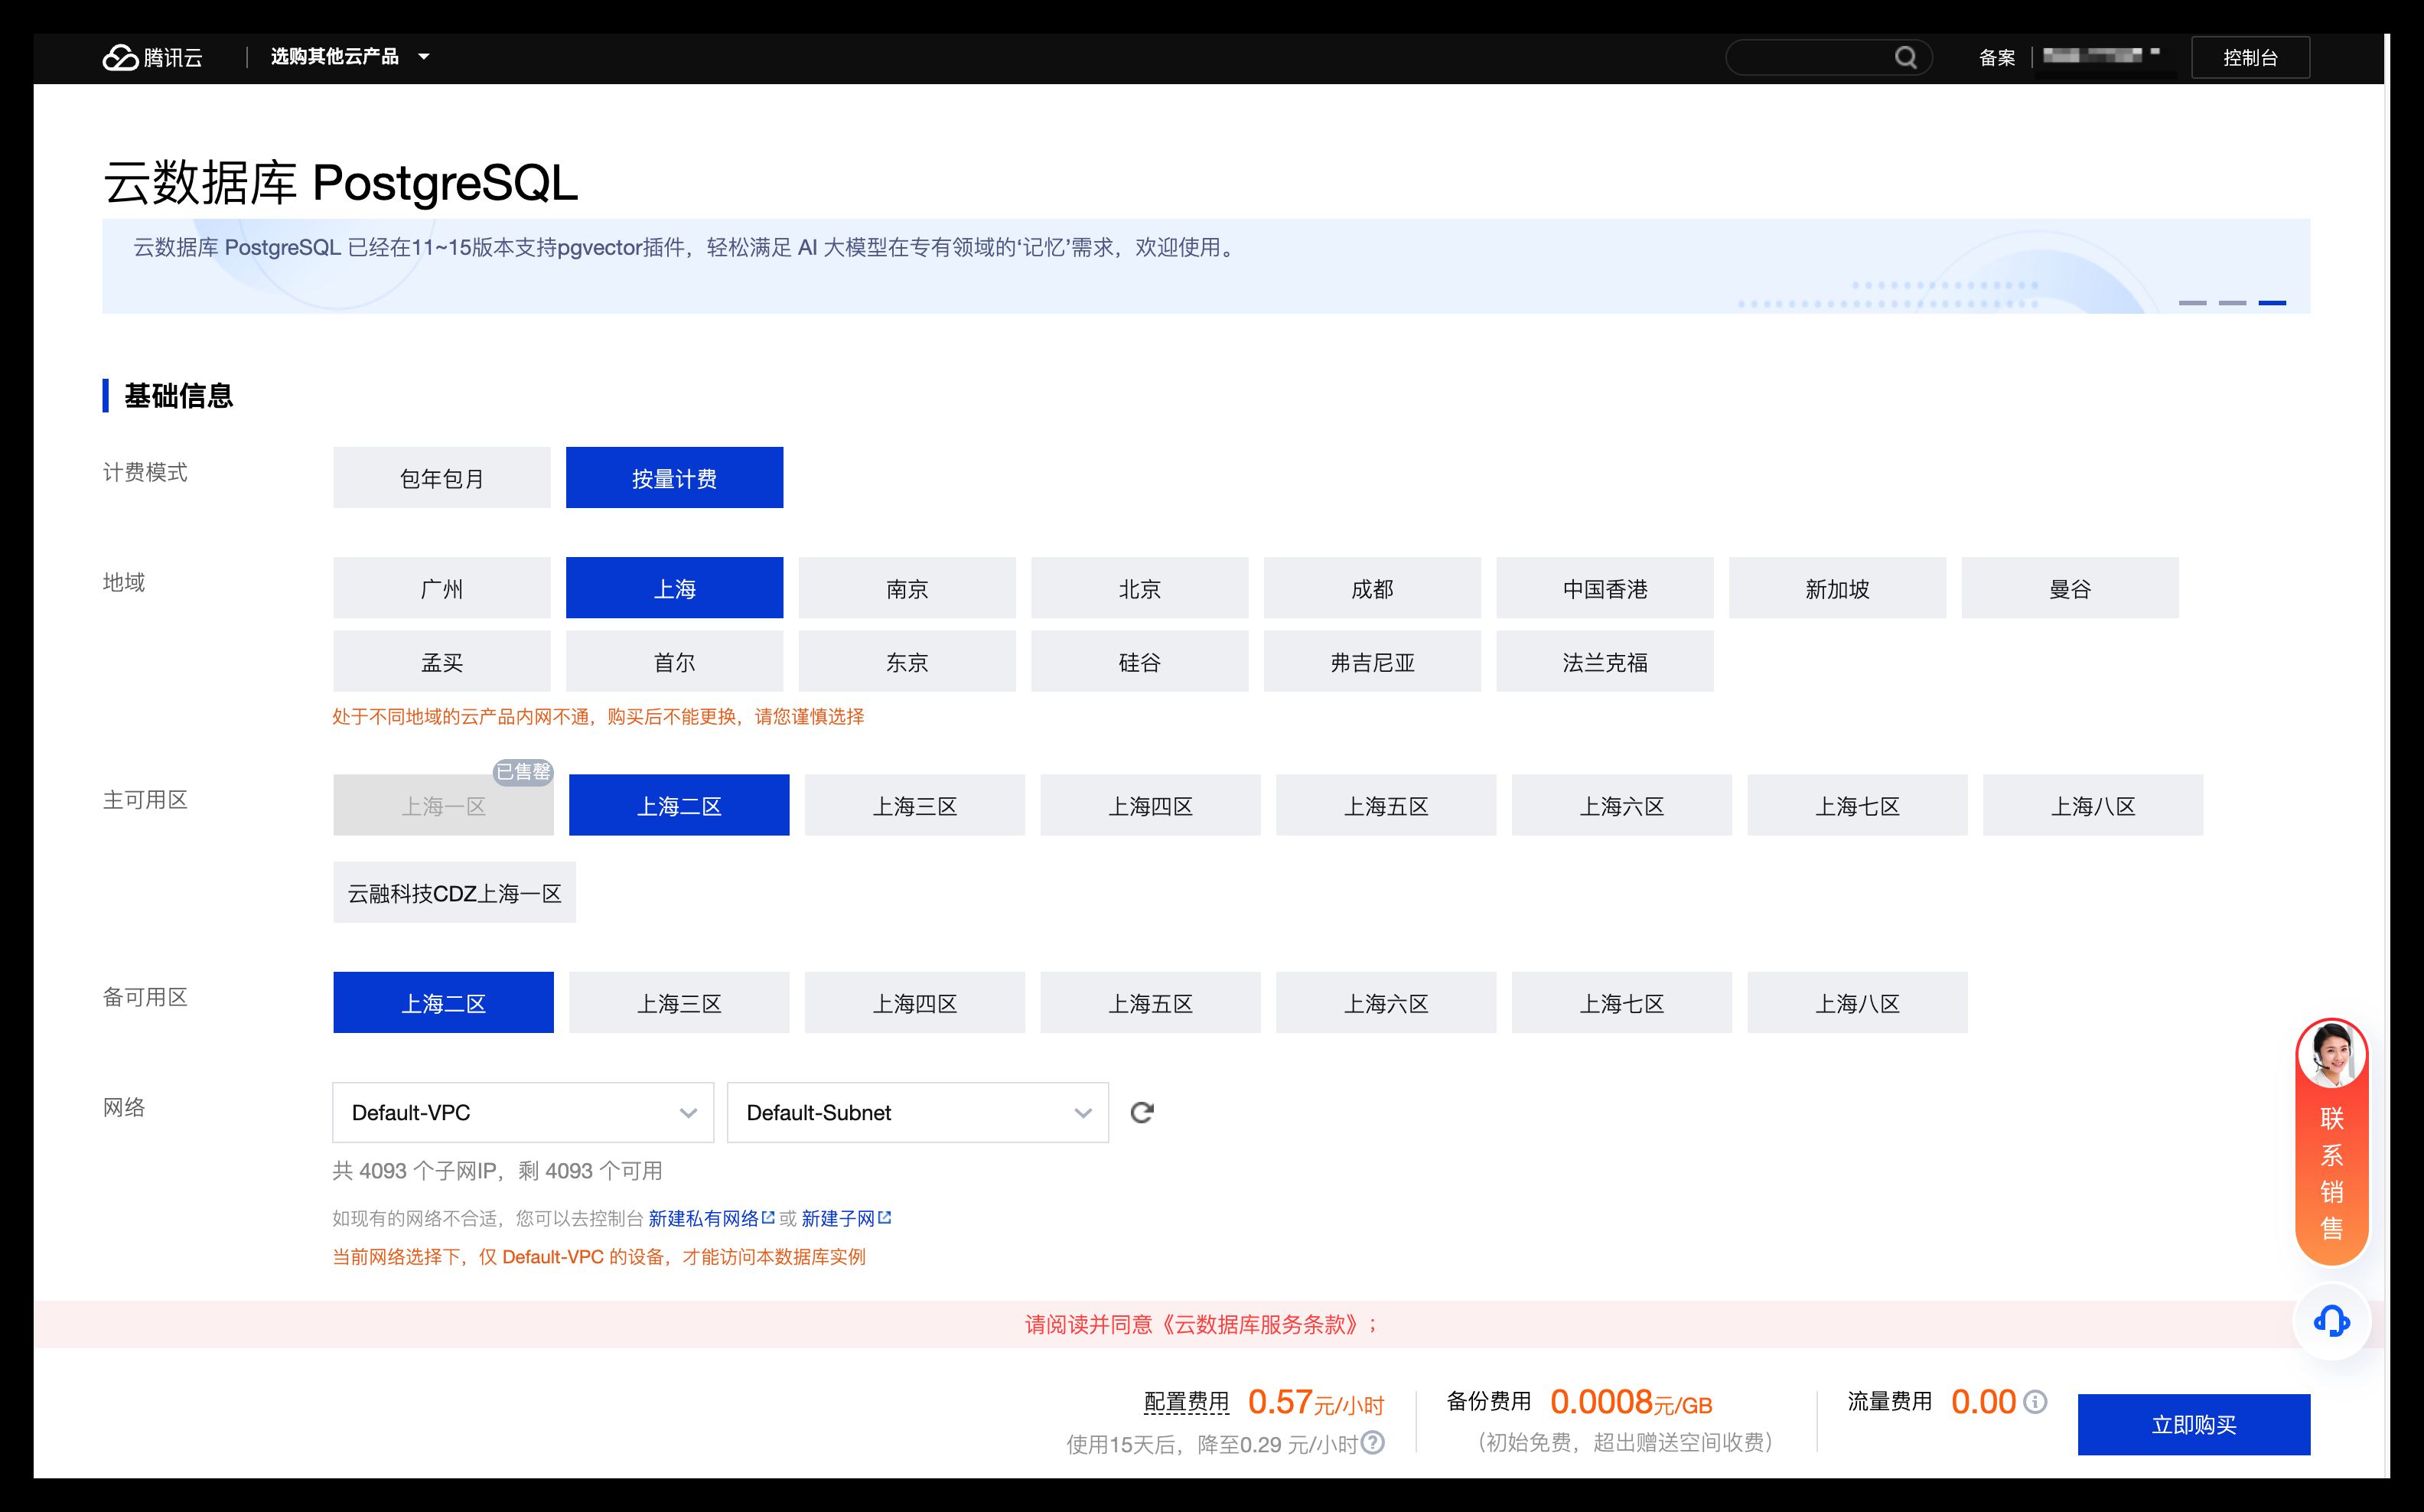2424x1512 pixels.
Task: Choose the 孟买 region
Action: point(441,661)
